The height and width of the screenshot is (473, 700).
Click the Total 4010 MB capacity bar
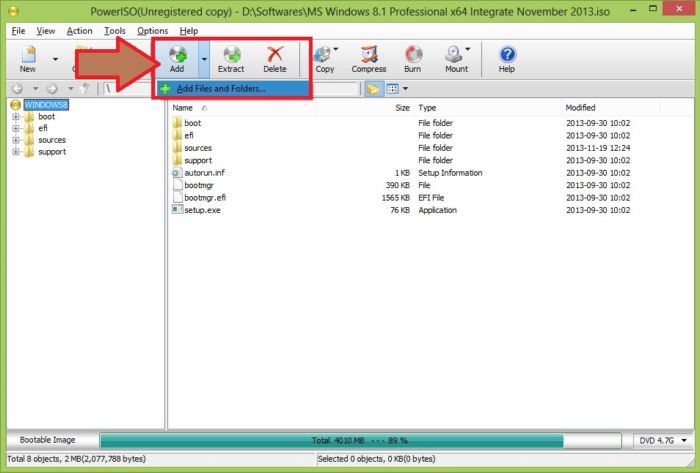[360, 441]
